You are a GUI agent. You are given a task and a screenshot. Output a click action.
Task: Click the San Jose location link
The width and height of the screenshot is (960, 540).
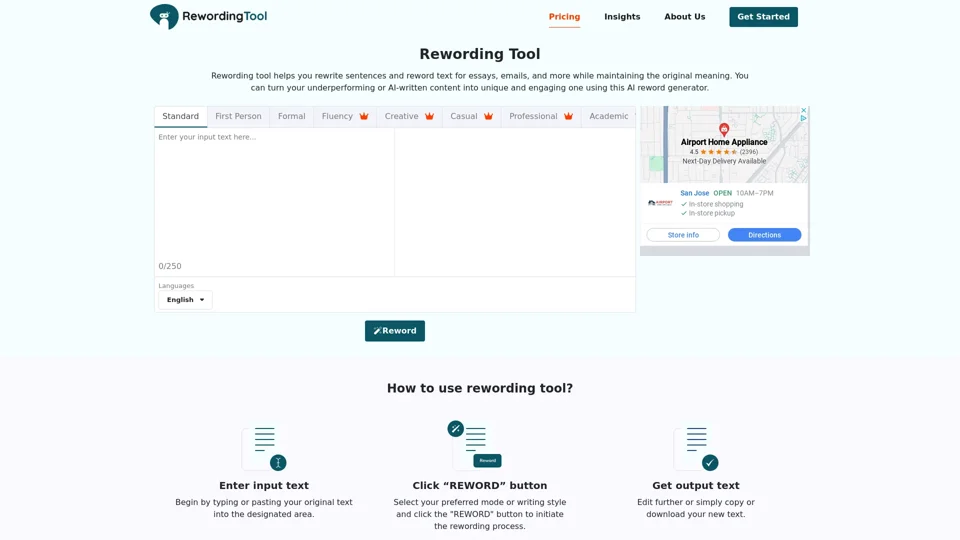coord(694,193)
